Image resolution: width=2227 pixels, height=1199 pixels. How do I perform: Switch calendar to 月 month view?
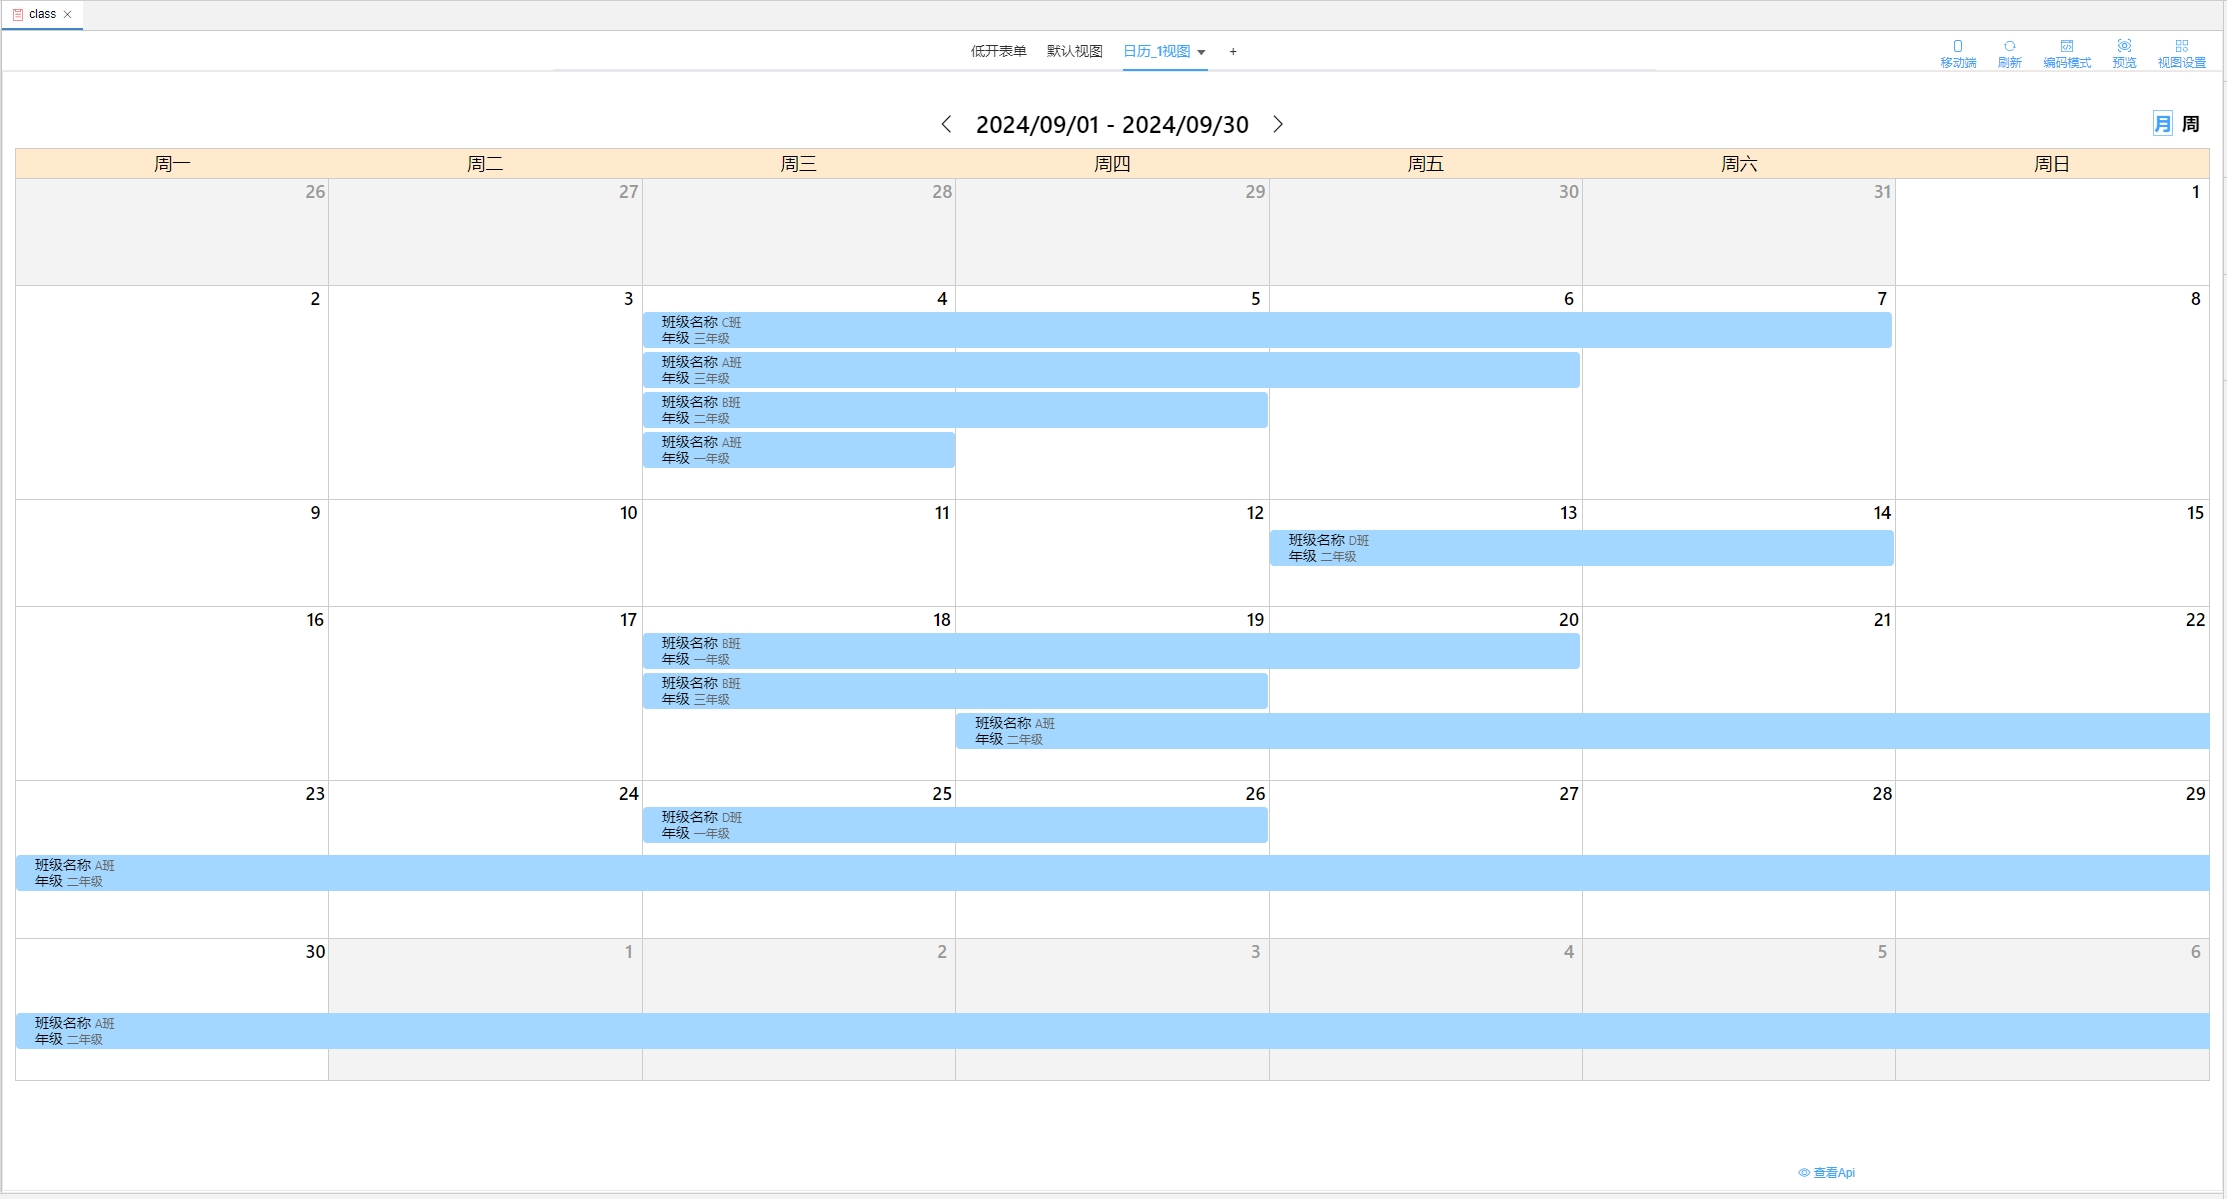[x=2162, y=123]
